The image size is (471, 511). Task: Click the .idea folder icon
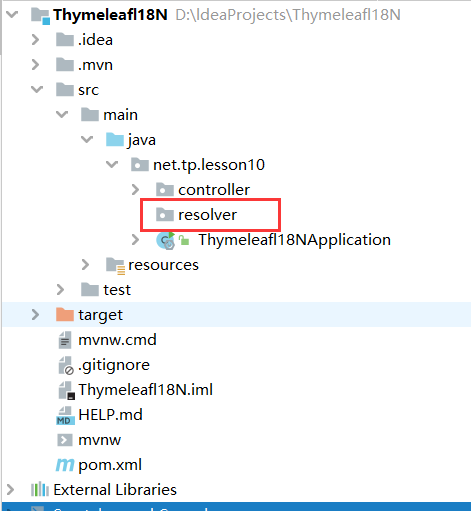65,40
